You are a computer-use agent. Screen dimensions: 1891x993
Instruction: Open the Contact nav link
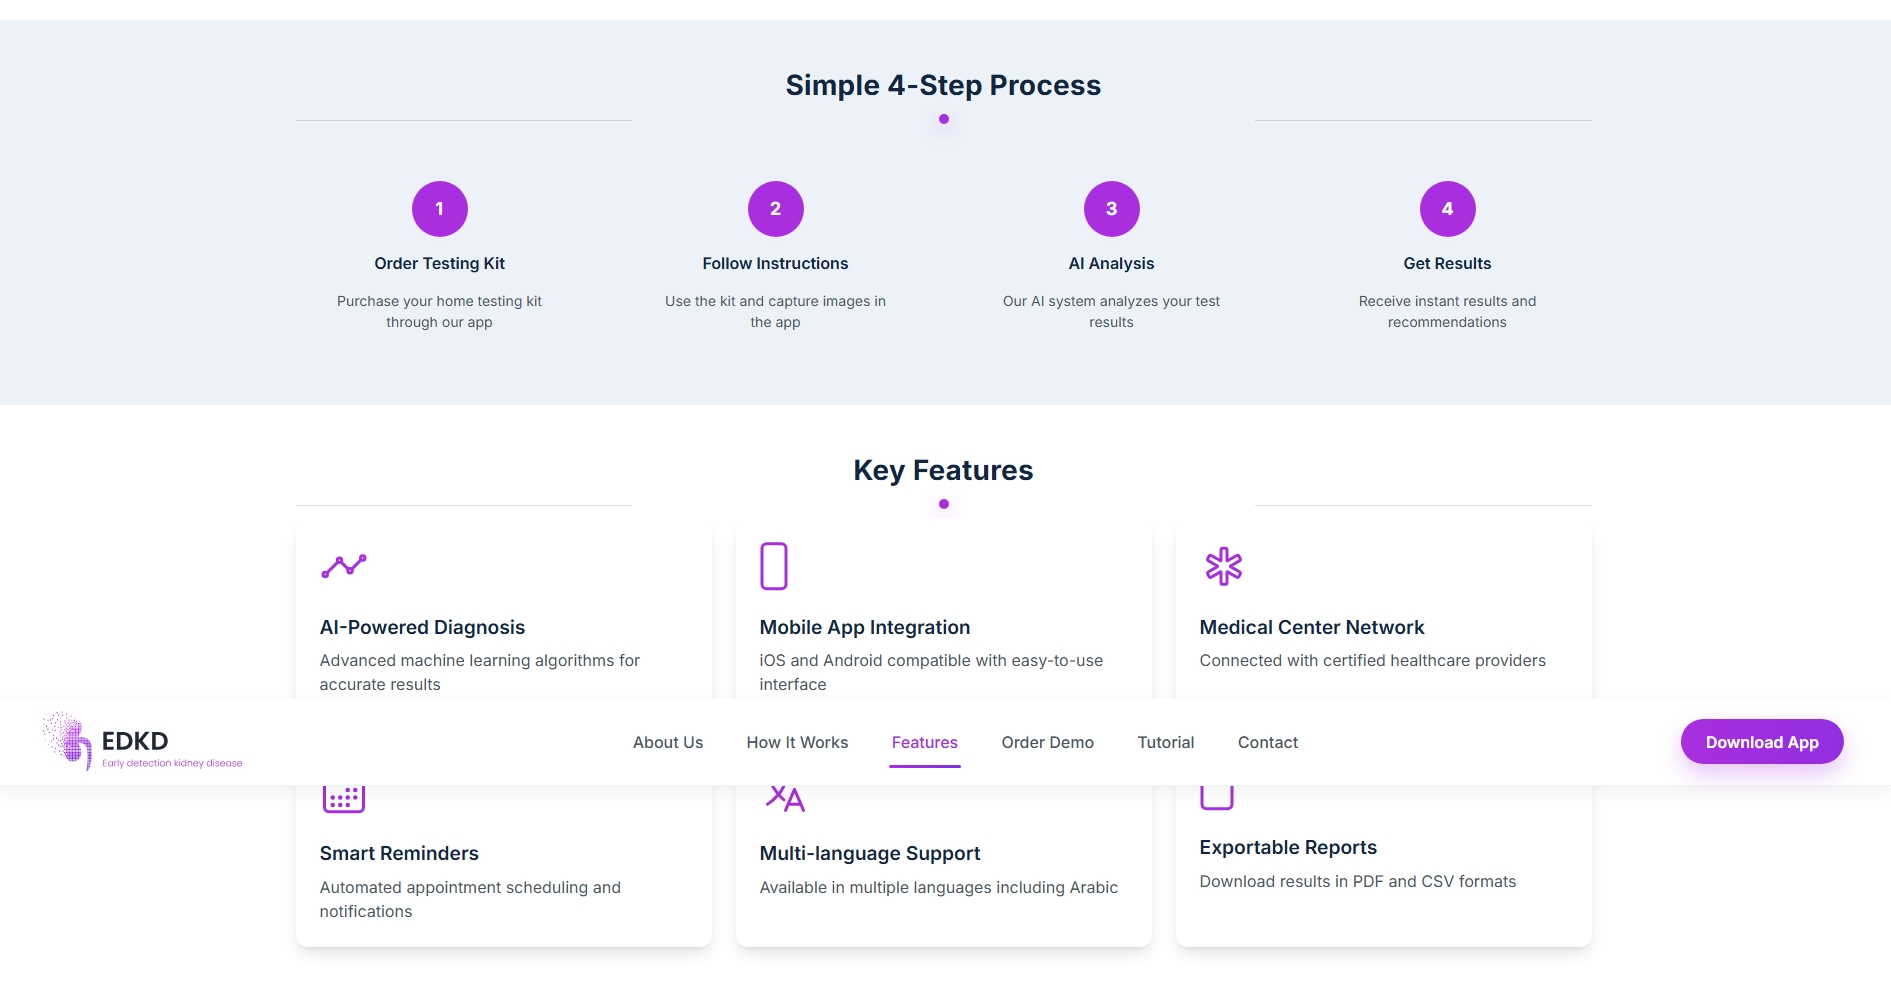pyautogui.click(x=1268, y=742)
